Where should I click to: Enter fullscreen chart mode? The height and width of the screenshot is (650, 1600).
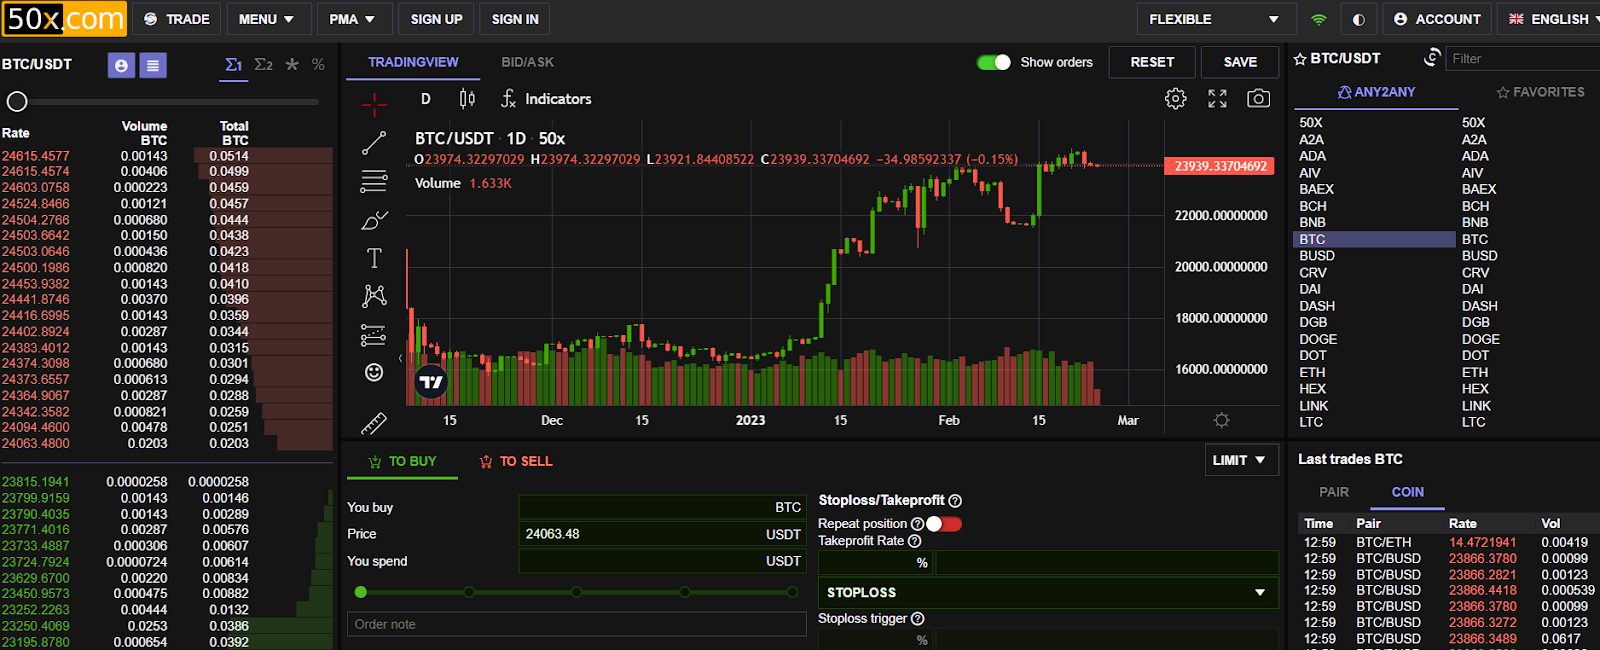coord(1217,98)
